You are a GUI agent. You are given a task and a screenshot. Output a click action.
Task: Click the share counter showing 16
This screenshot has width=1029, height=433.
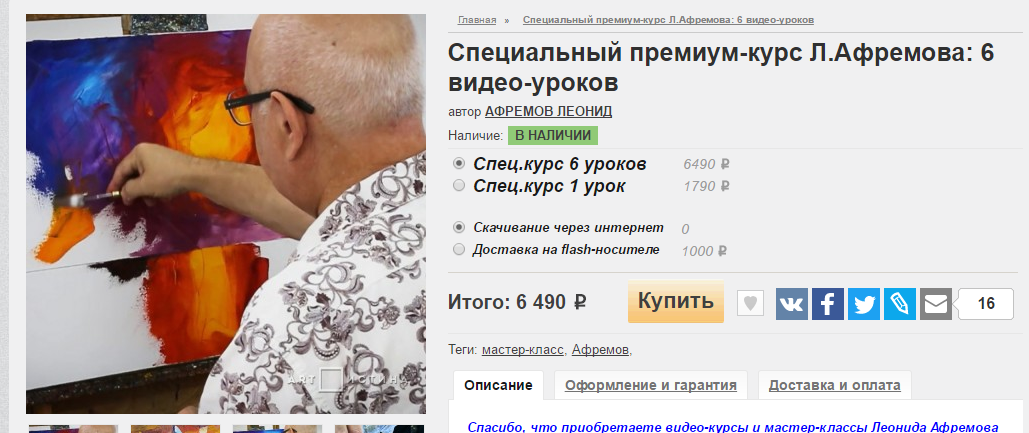pyautogui.click(x=986, y=304)
